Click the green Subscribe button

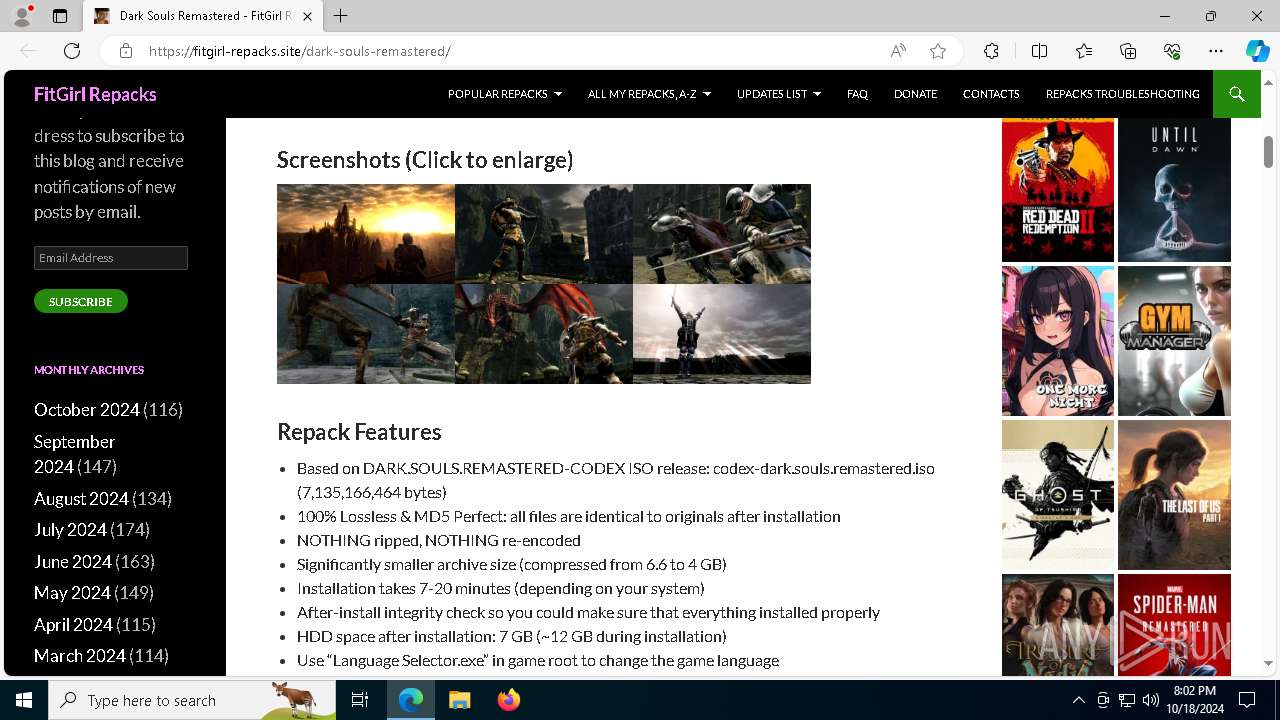pyautogui.click(x=81, y=301)
